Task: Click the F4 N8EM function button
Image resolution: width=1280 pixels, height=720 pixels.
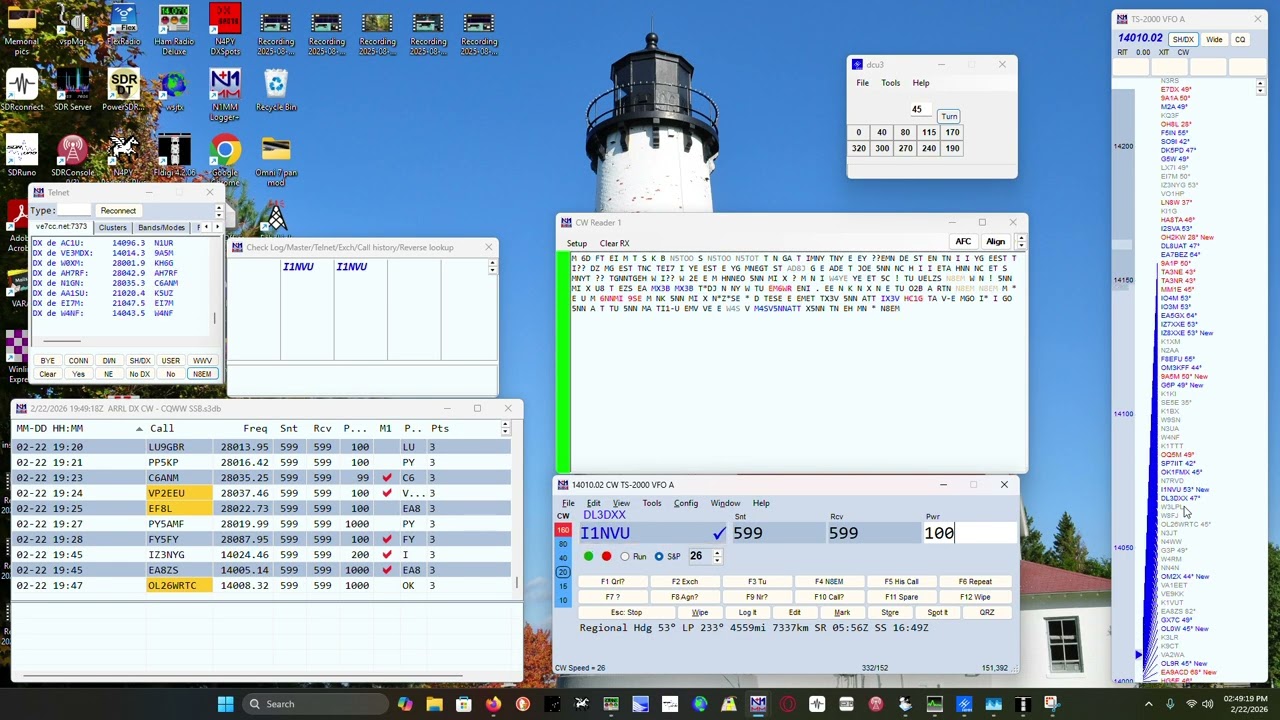Action: click(x=828, y=581)
